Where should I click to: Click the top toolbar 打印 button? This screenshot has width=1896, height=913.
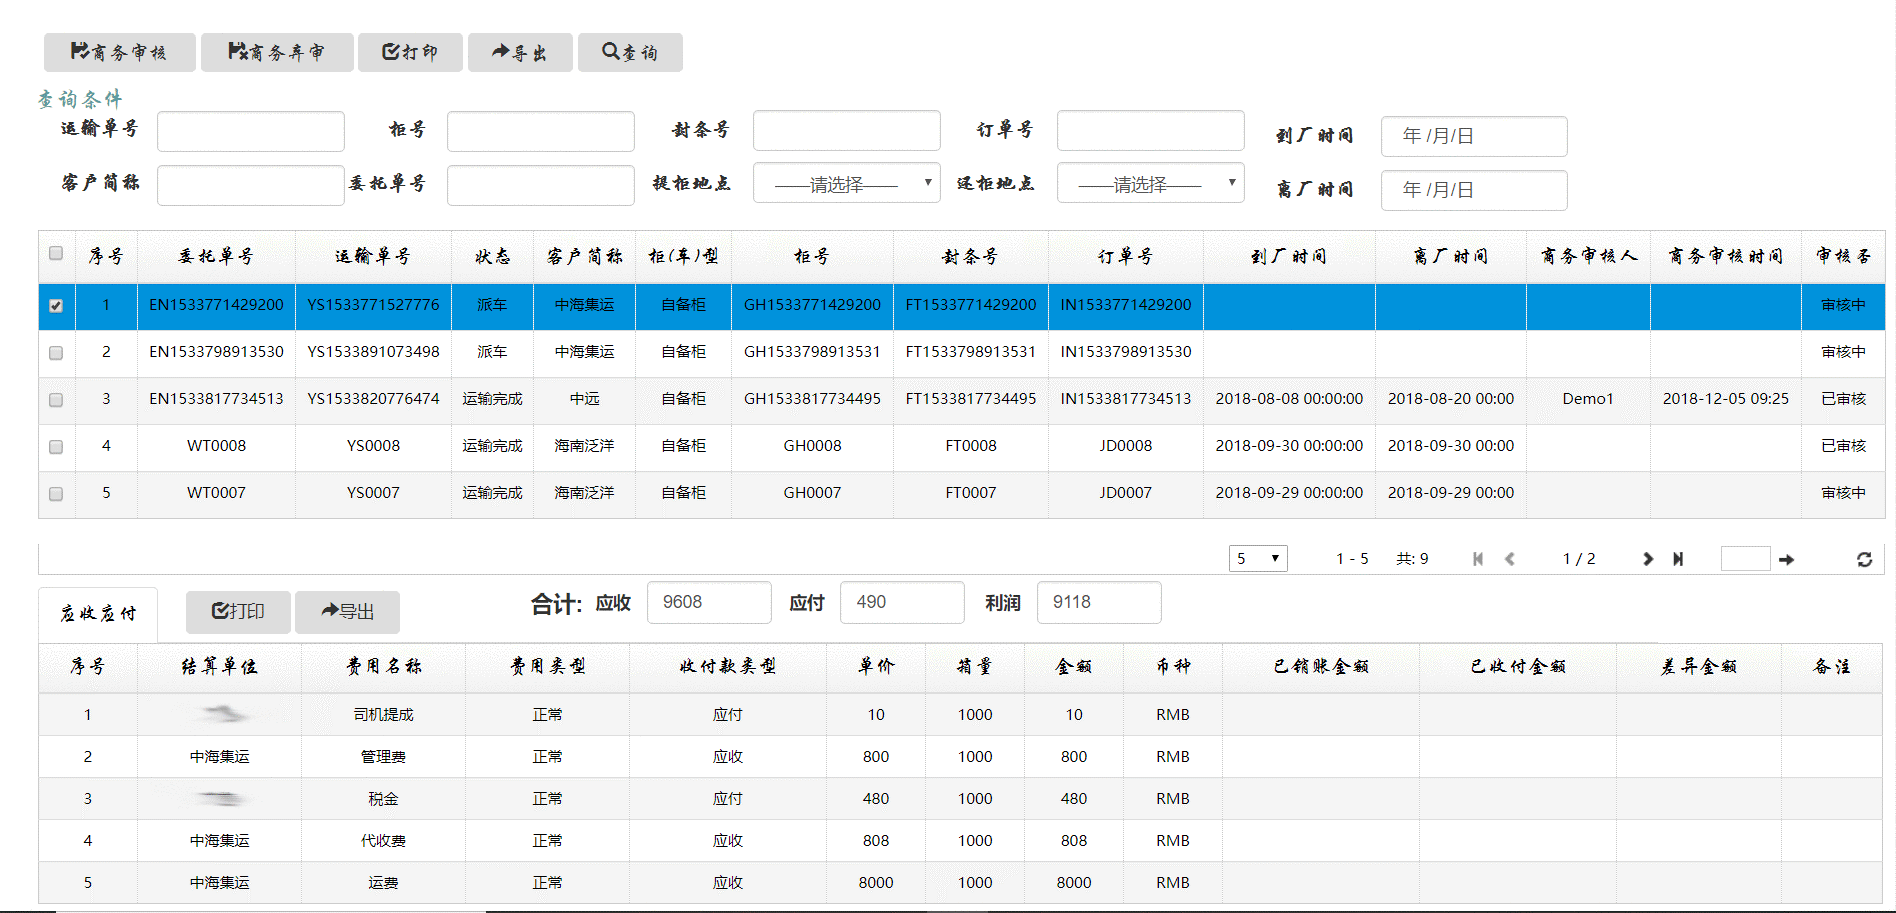(410, 52)
